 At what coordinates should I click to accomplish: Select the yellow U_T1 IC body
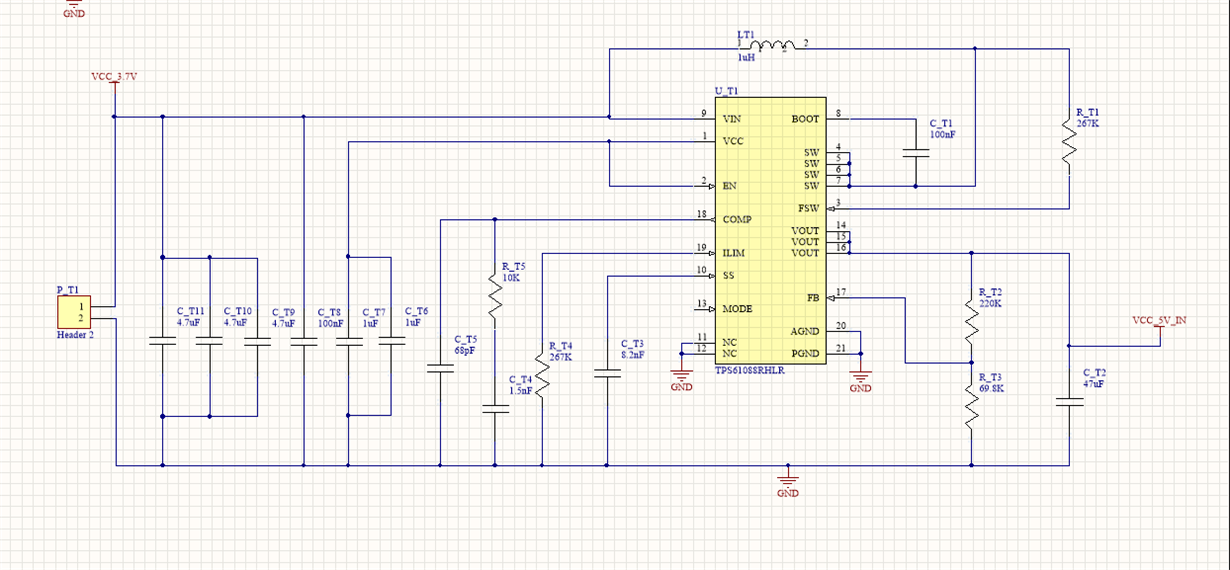771,231
